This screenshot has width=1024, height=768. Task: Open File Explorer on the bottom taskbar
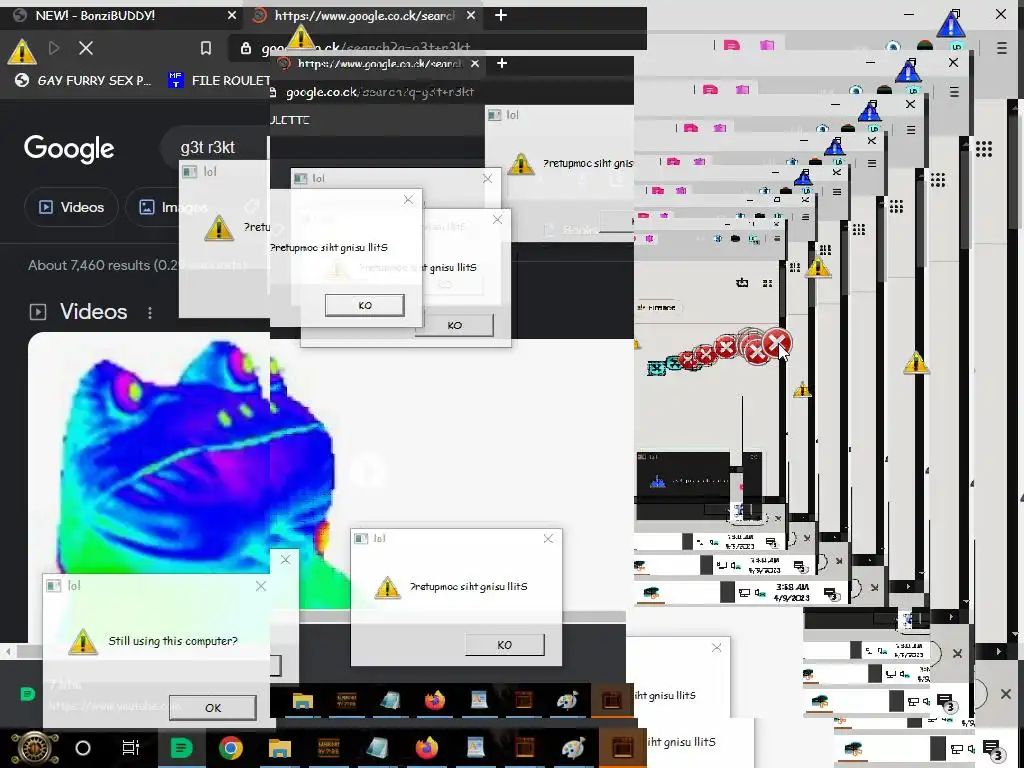(280, 748)
